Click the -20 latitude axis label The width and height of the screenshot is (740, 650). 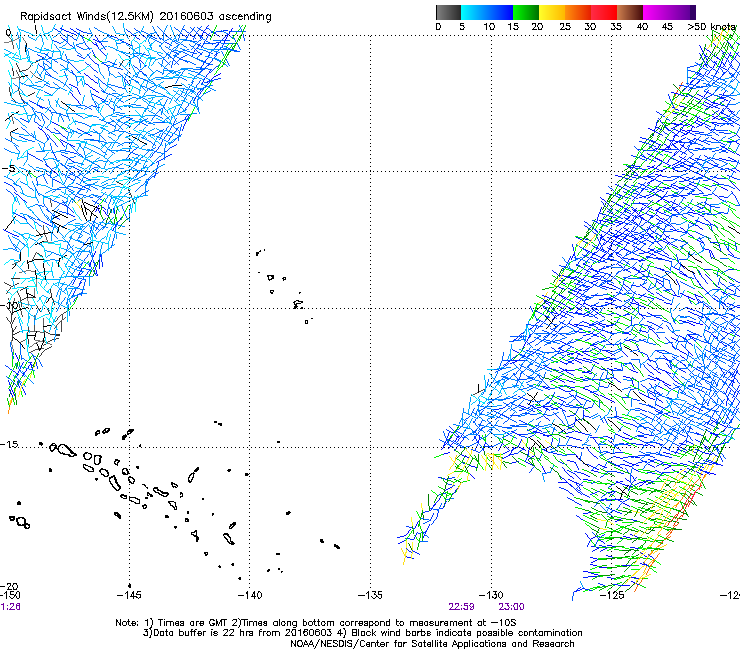click(x=8, y=586)
